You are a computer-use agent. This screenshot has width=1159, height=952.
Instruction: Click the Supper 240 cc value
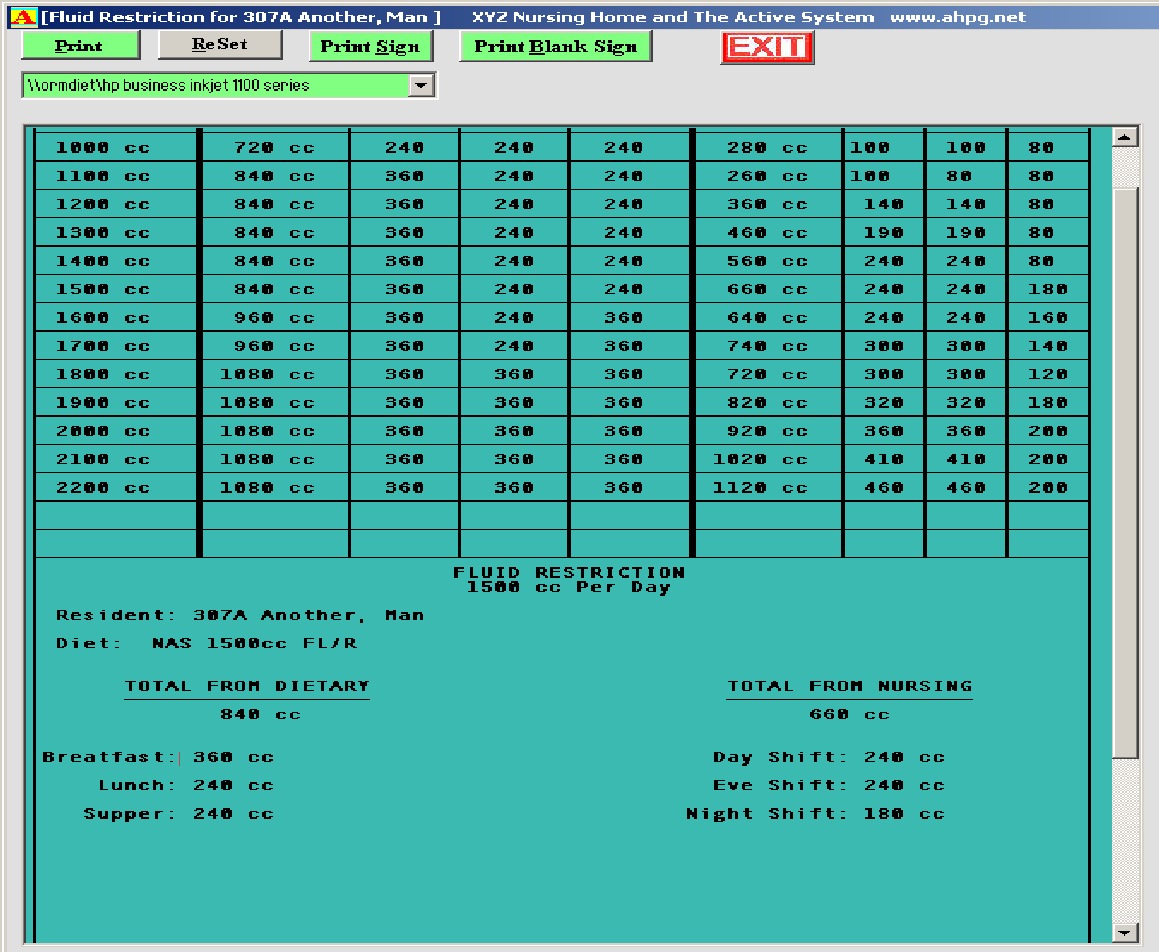(x=233, y=814)
